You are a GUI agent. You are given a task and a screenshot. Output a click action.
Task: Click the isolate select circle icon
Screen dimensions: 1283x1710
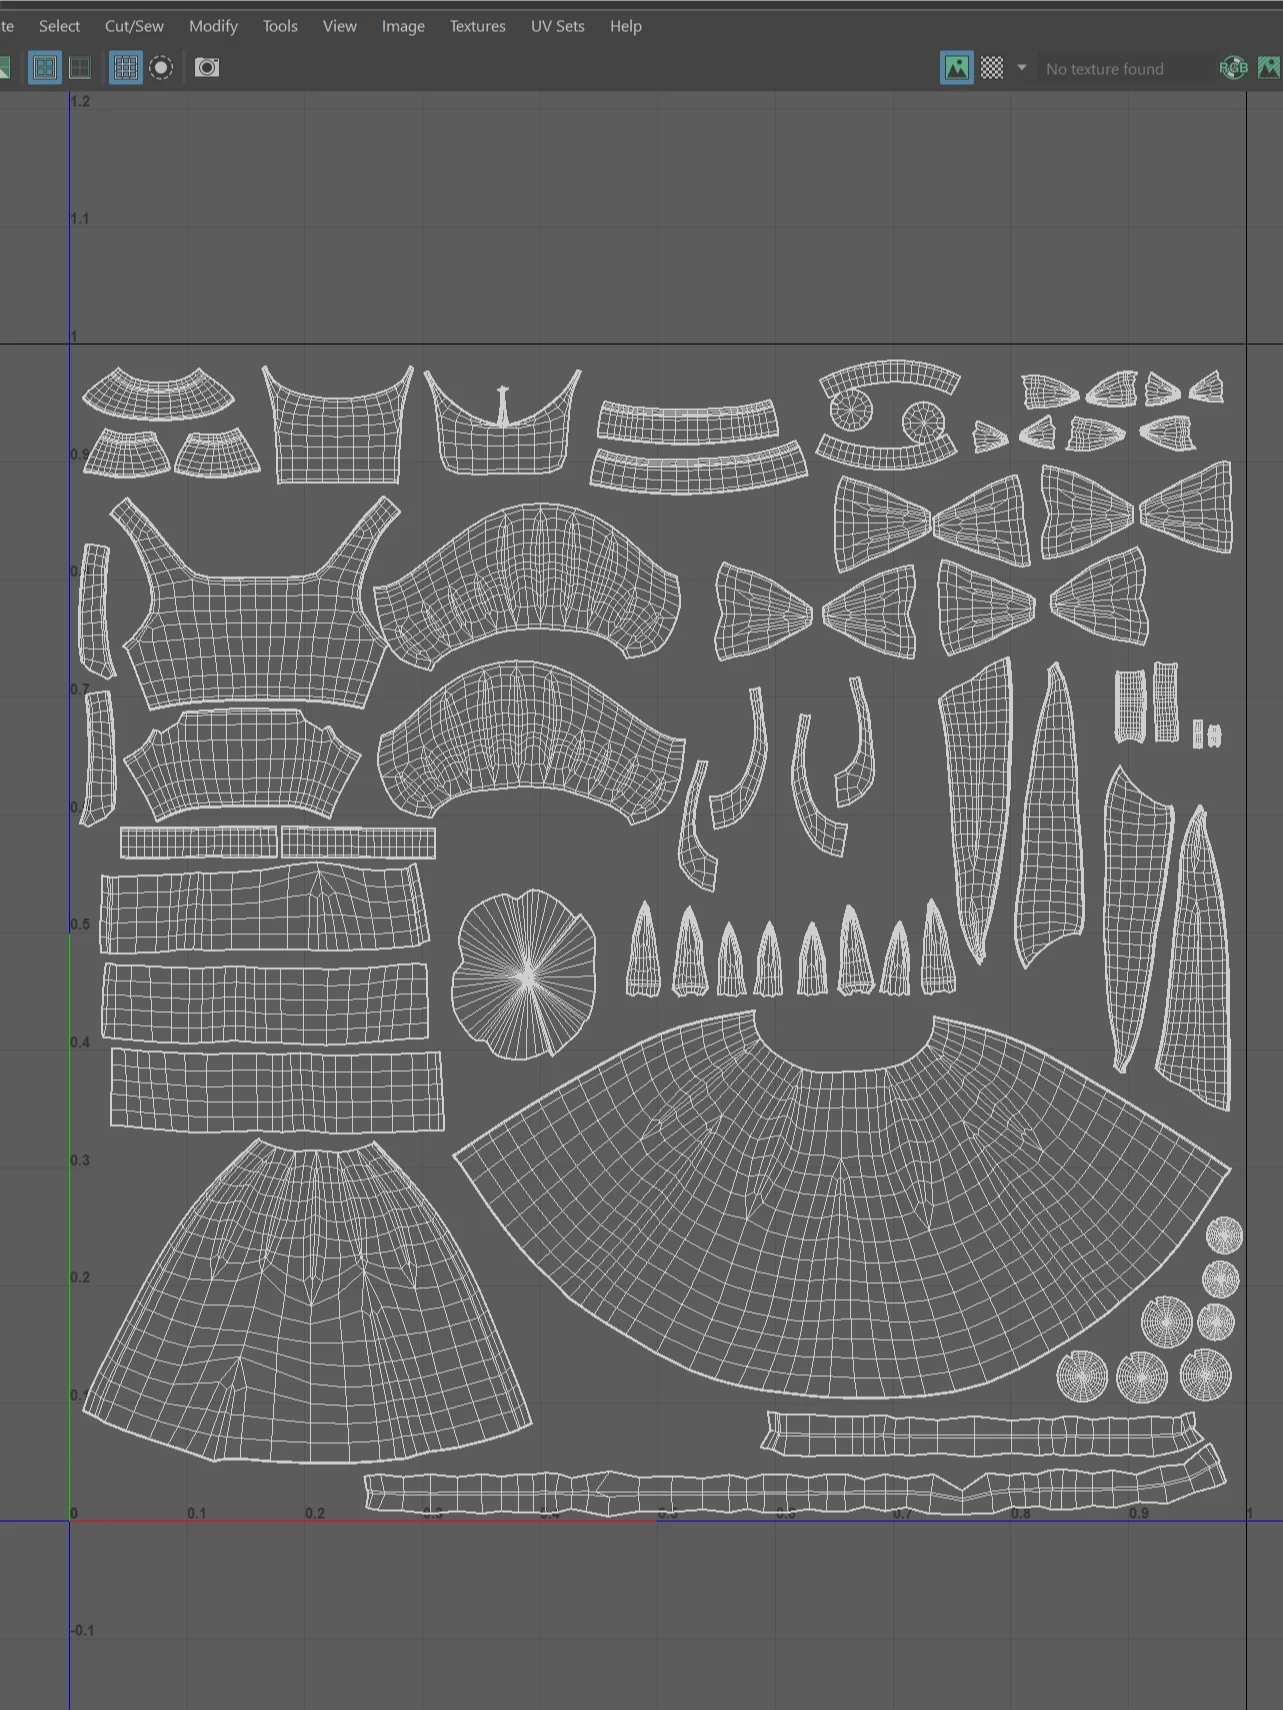point(161,68)
